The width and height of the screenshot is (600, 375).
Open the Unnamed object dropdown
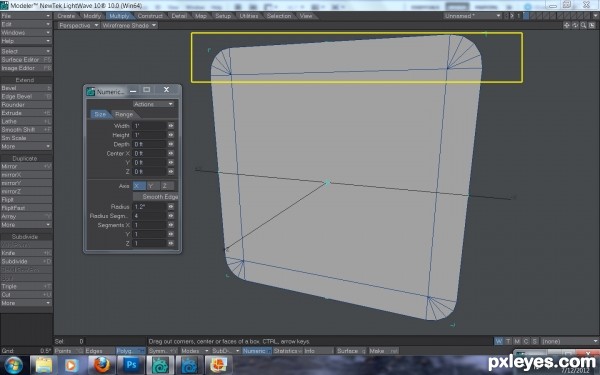point(473,16)
